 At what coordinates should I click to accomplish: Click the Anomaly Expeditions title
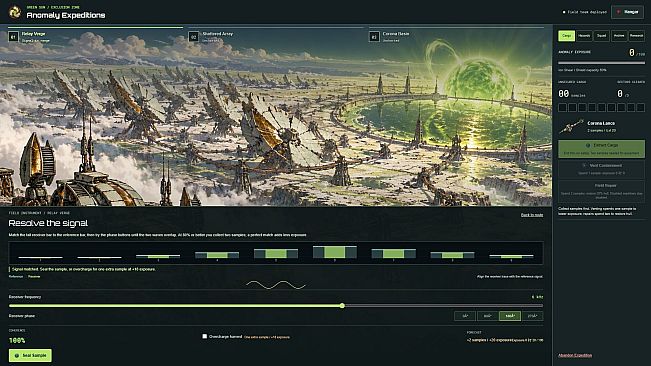click(66, 15)
